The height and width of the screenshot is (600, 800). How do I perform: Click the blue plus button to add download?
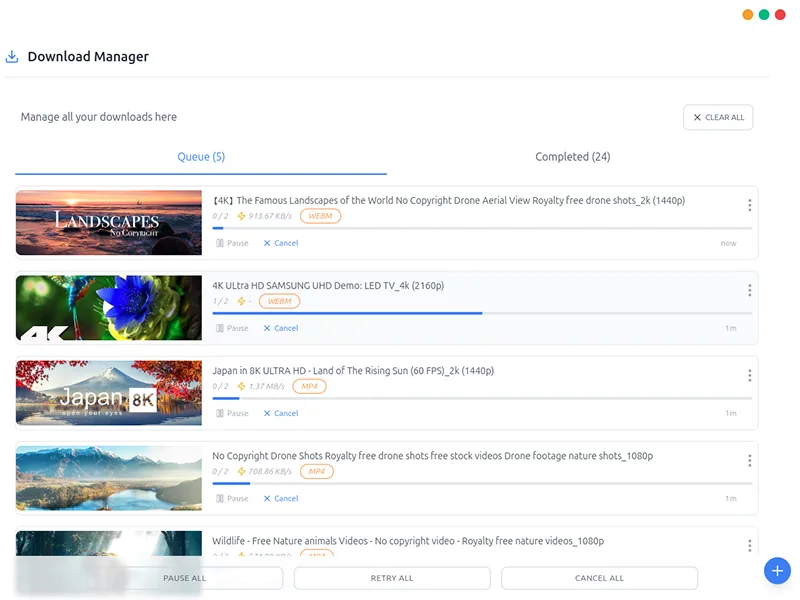[x=777, y=570]
